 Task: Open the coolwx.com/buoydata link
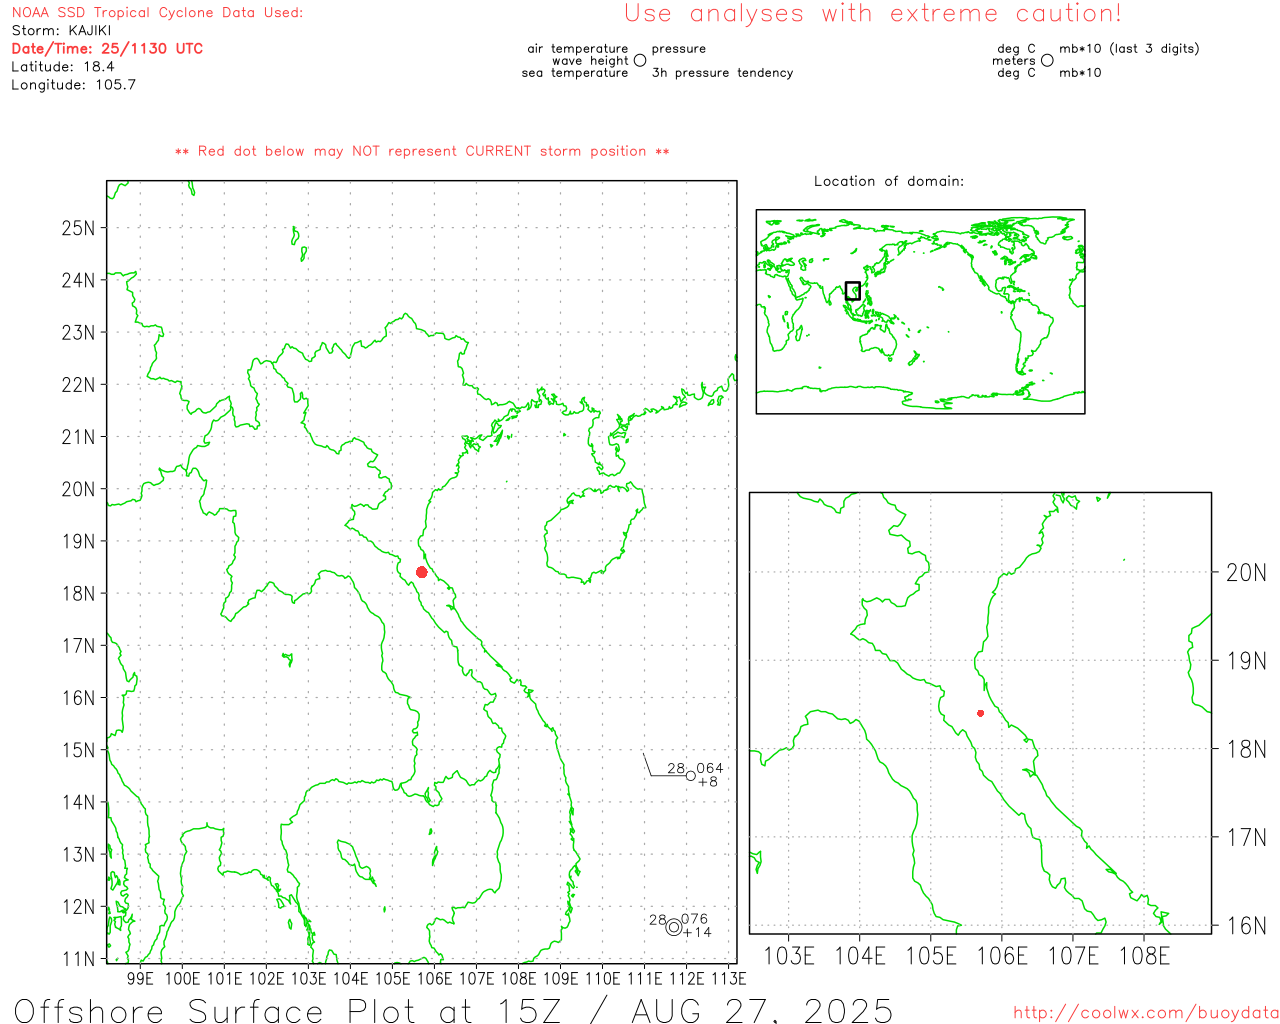tap(1146, 1013)
